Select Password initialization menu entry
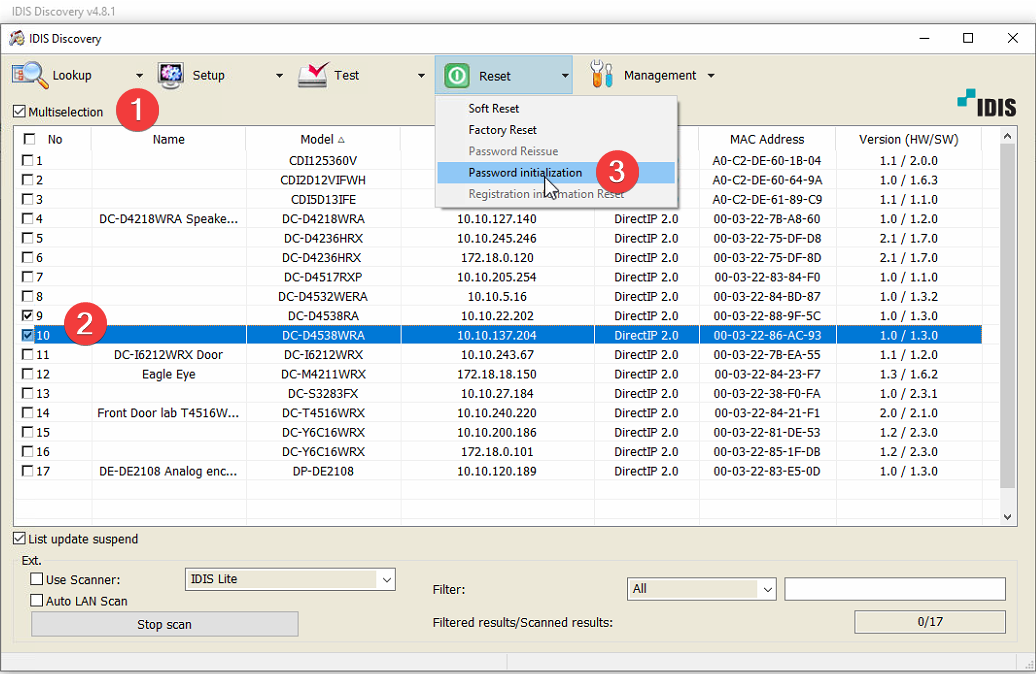Screen dimensions: 1036x674 (556, 172)
